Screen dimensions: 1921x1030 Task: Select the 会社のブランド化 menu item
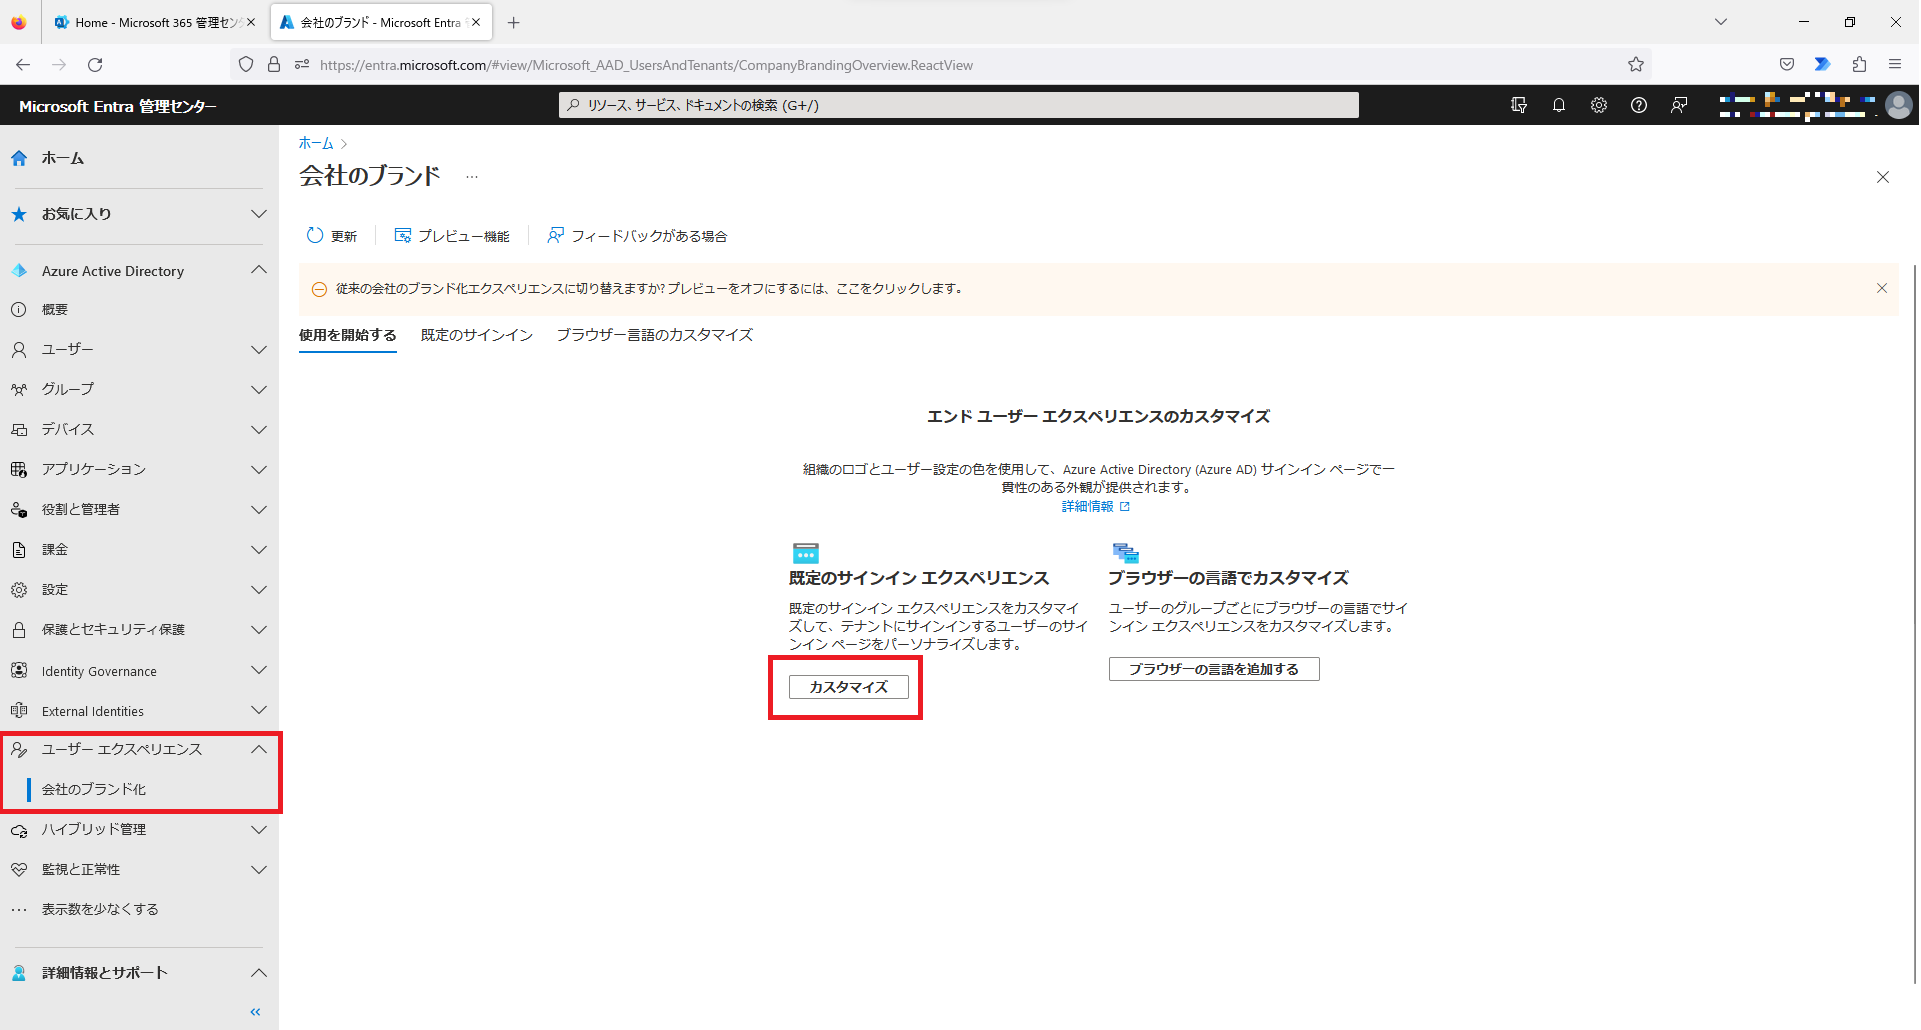click(x=94, y=789)
